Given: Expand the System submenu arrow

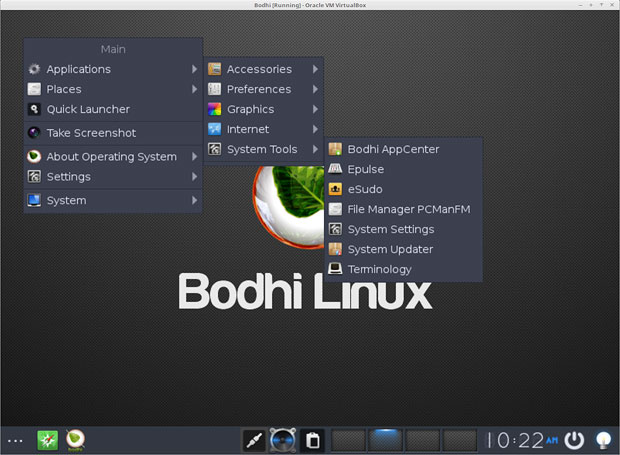Looking at the screenshot, I should (194, 200).
